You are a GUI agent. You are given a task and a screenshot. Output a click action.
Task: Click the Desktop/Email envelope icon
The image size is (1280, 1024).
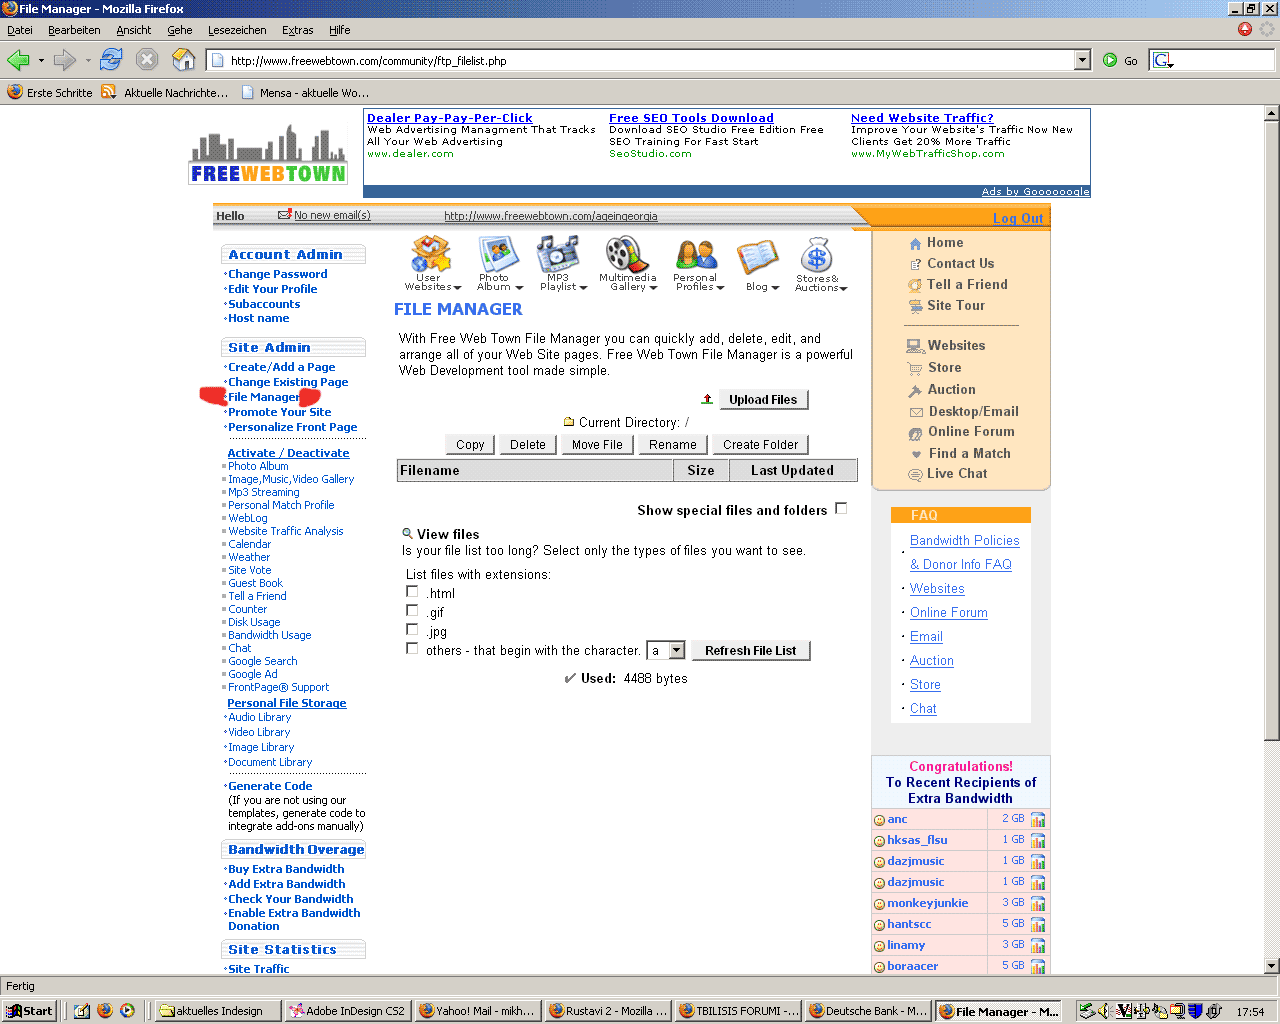(x=916, y=412)
